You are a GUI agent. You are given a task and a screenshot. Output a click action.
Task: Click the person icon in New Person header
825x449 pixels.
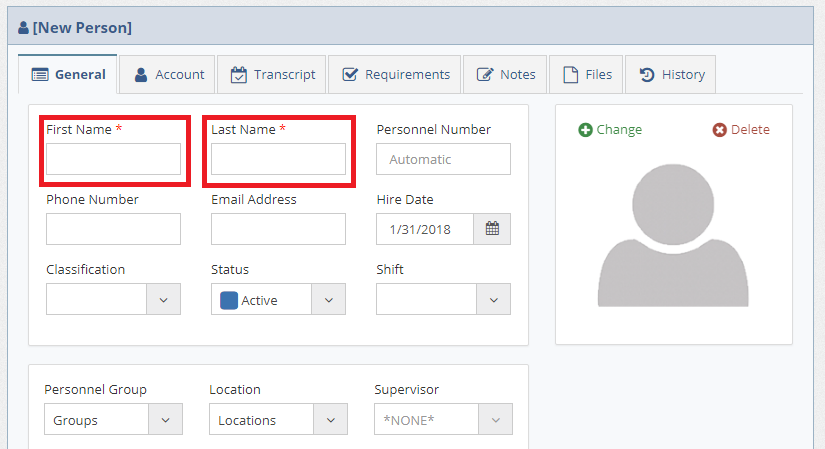point(23,28)
